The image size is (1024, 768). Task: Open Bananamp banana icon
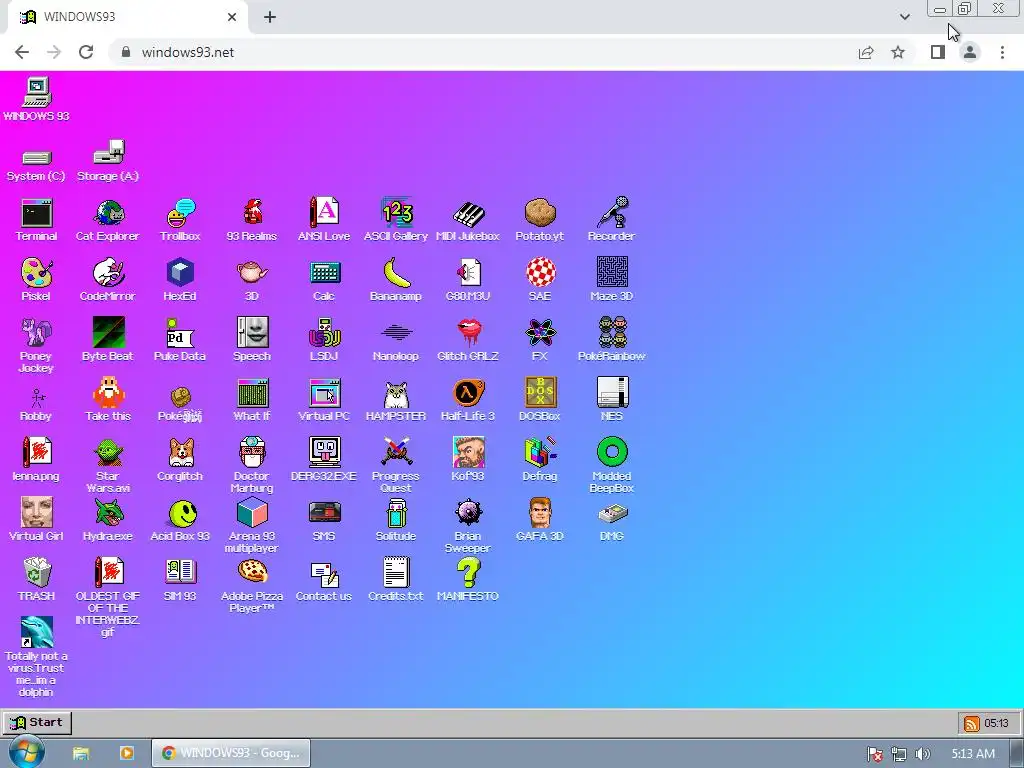(x=396, y=280)
